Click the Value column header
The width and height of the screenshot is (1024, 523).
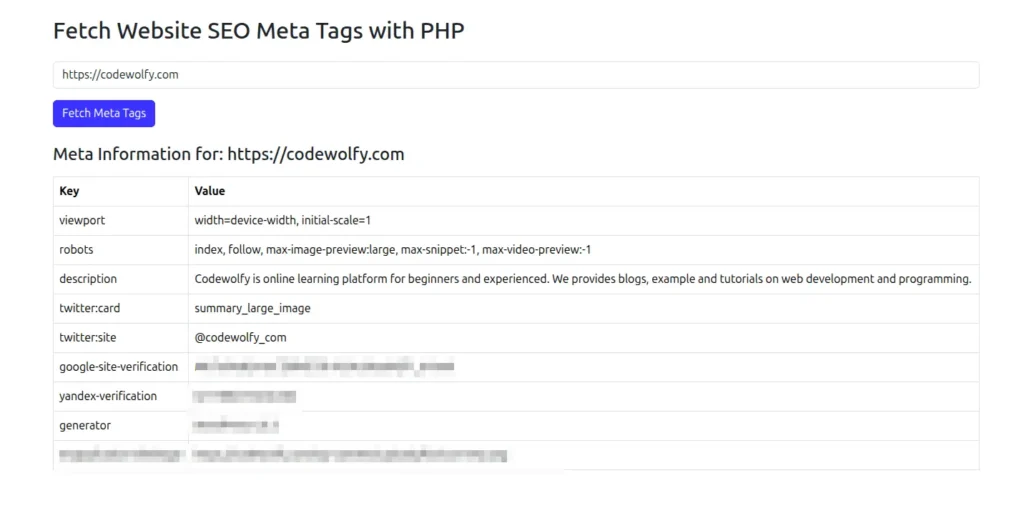(x=210, y=191)
